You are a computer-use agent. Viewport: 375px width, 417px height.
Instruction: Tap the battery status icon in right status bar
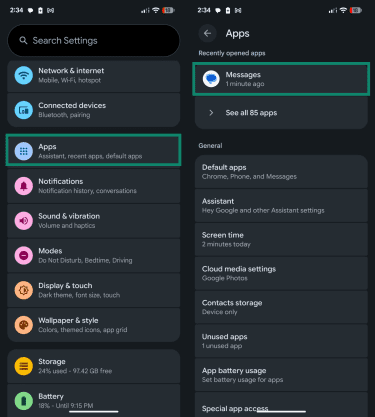tap(356, 10)
